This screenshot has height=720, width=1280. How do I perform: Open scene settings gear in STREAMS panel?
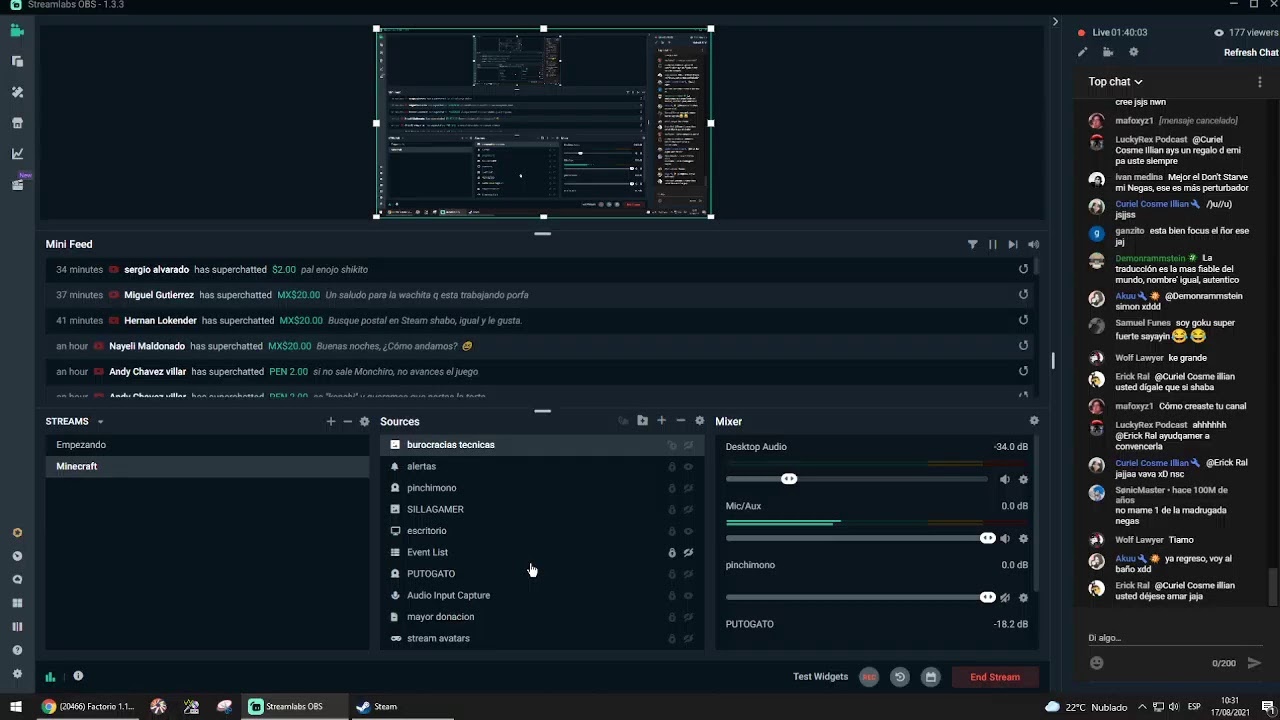364,421
